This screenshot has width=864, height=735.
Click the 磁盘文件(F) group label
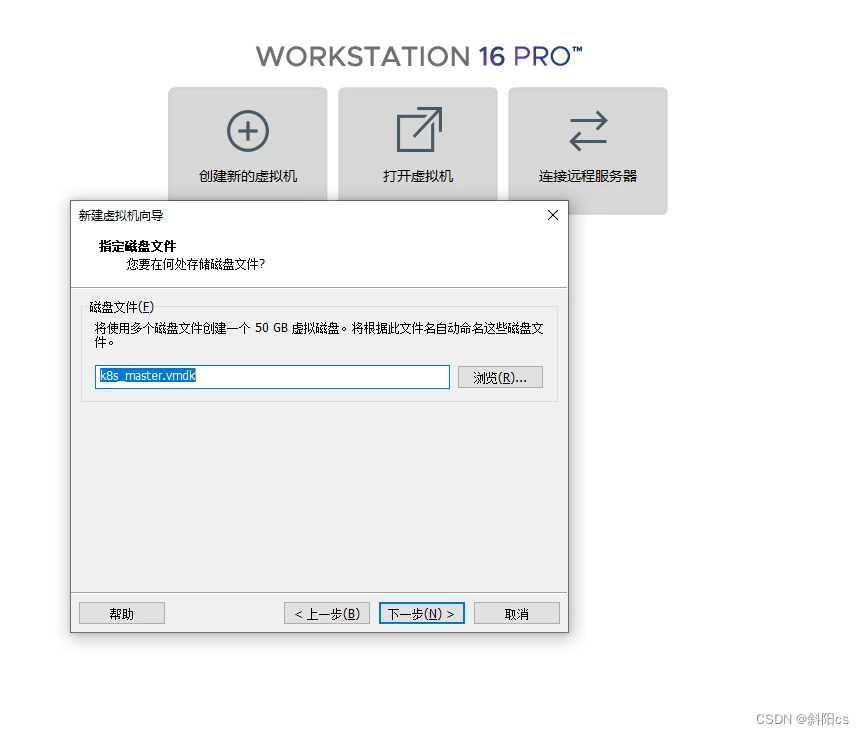[122, 306]
